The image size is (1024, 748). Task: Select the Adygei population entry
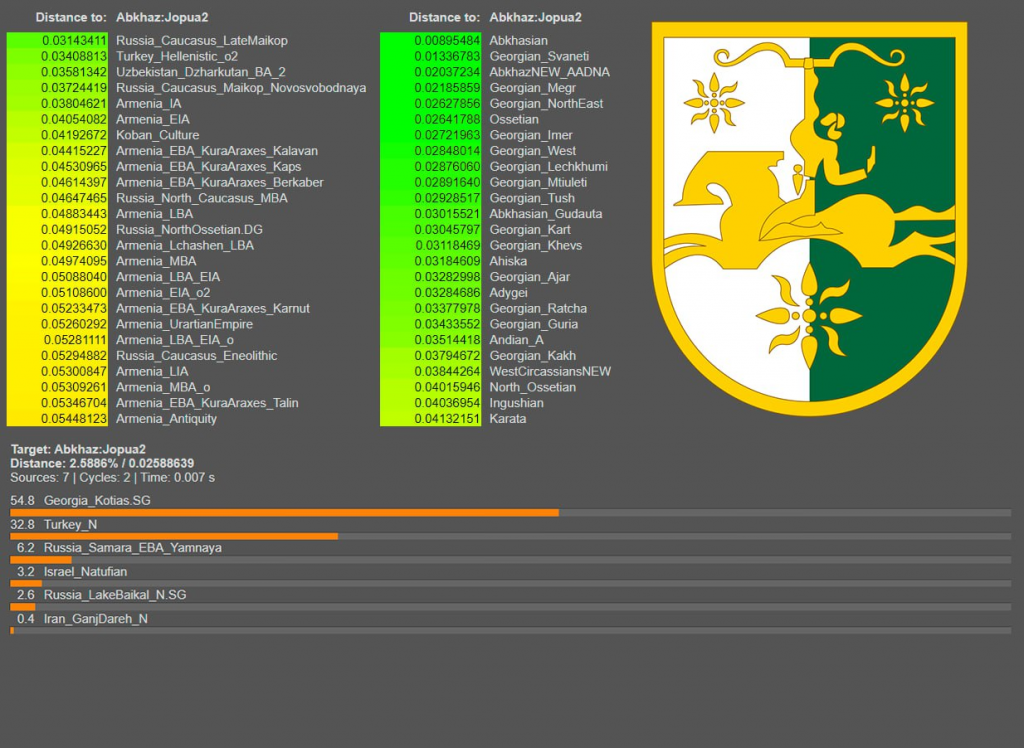[x=508, y=293]
